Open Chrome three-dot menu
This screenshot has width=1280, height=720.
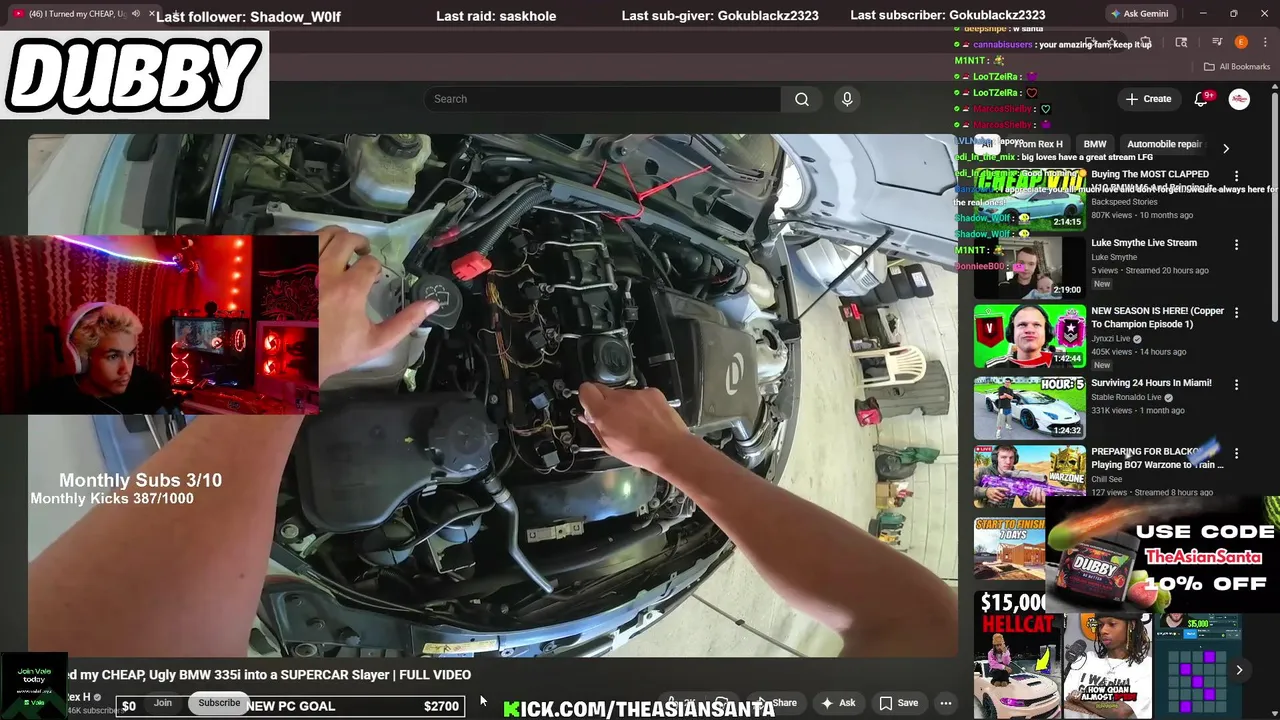tap(1265, 42)
